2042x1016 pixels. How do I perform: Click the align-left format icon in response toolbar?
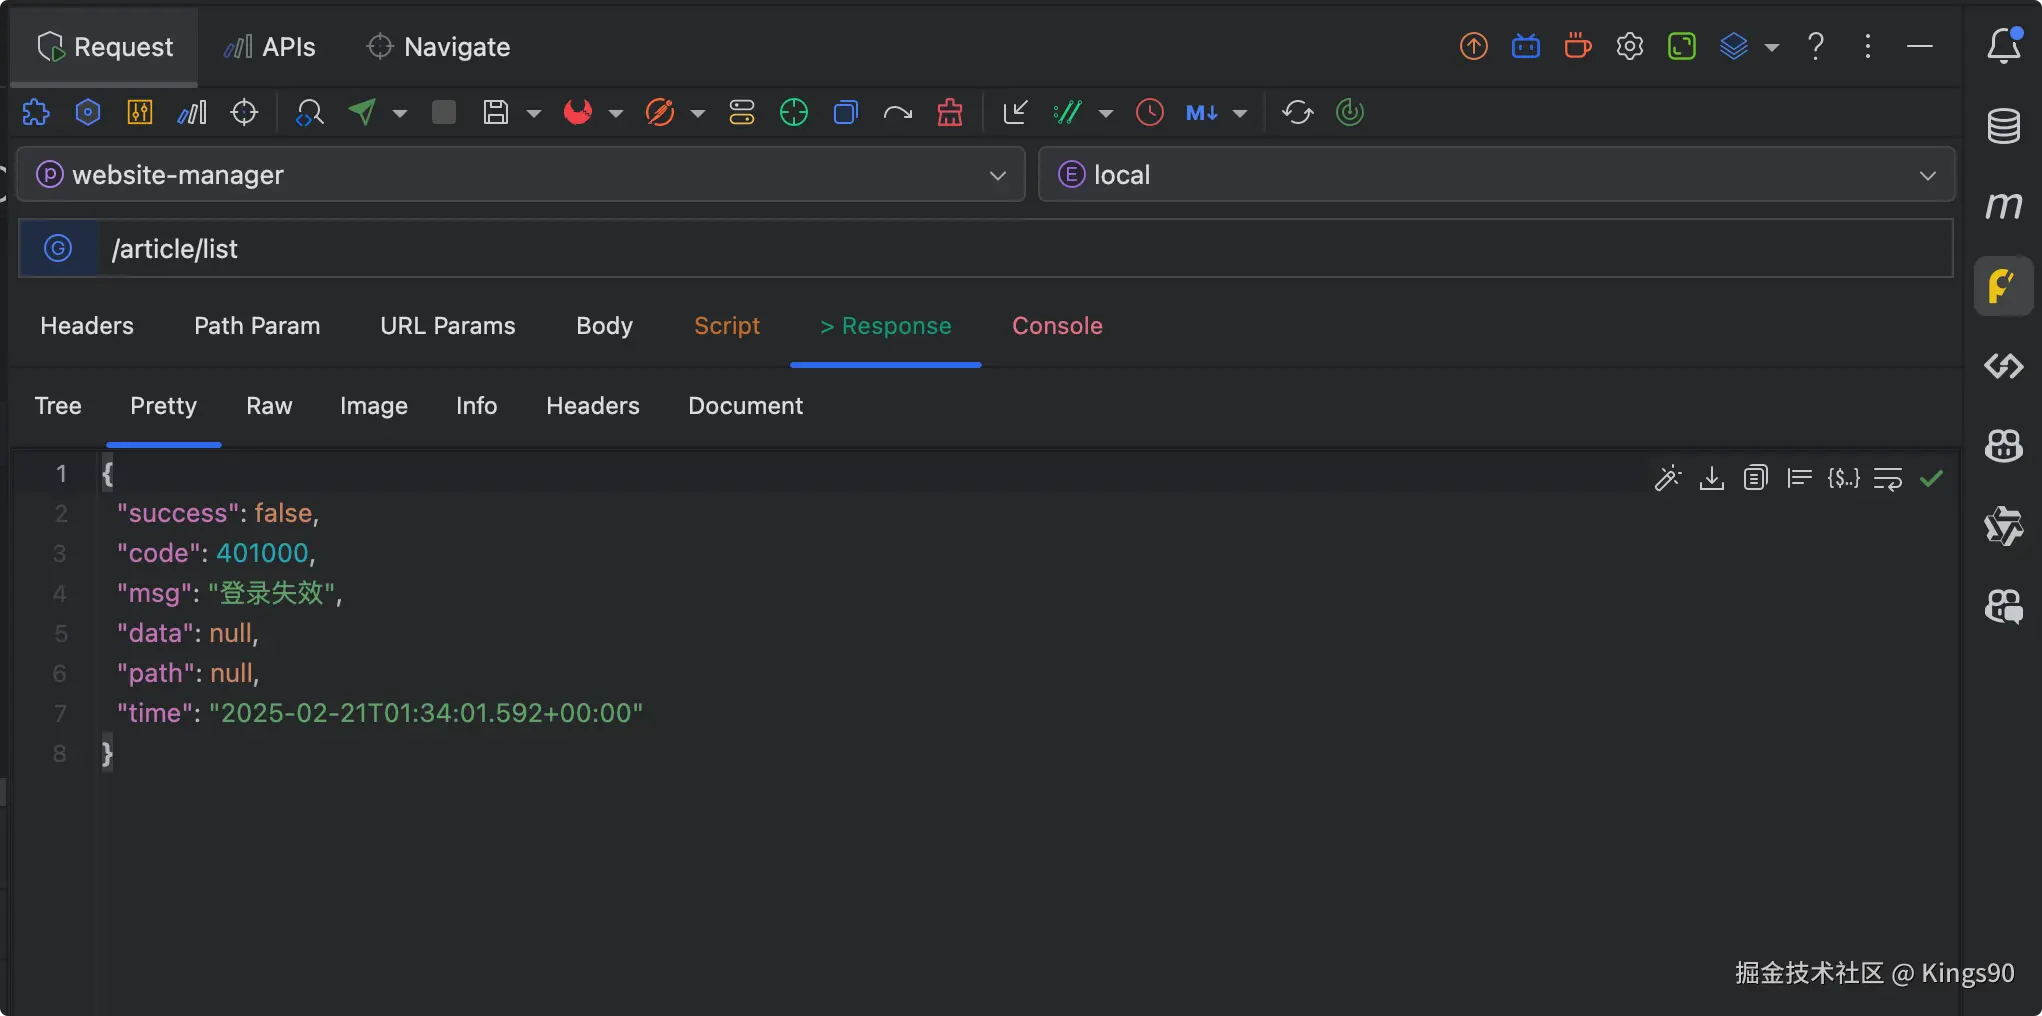click(x=1800, y=478)
